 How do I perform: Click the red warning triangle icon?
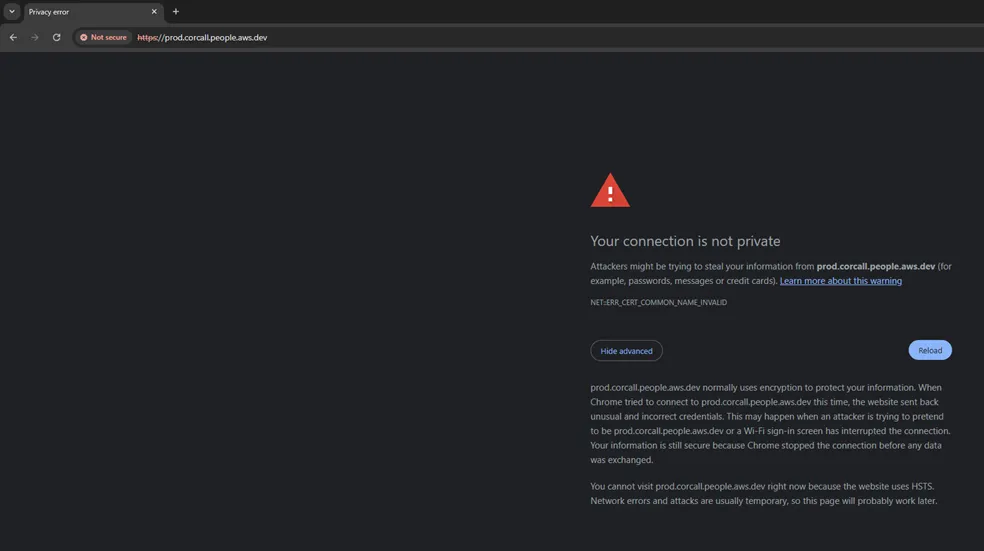610,190
